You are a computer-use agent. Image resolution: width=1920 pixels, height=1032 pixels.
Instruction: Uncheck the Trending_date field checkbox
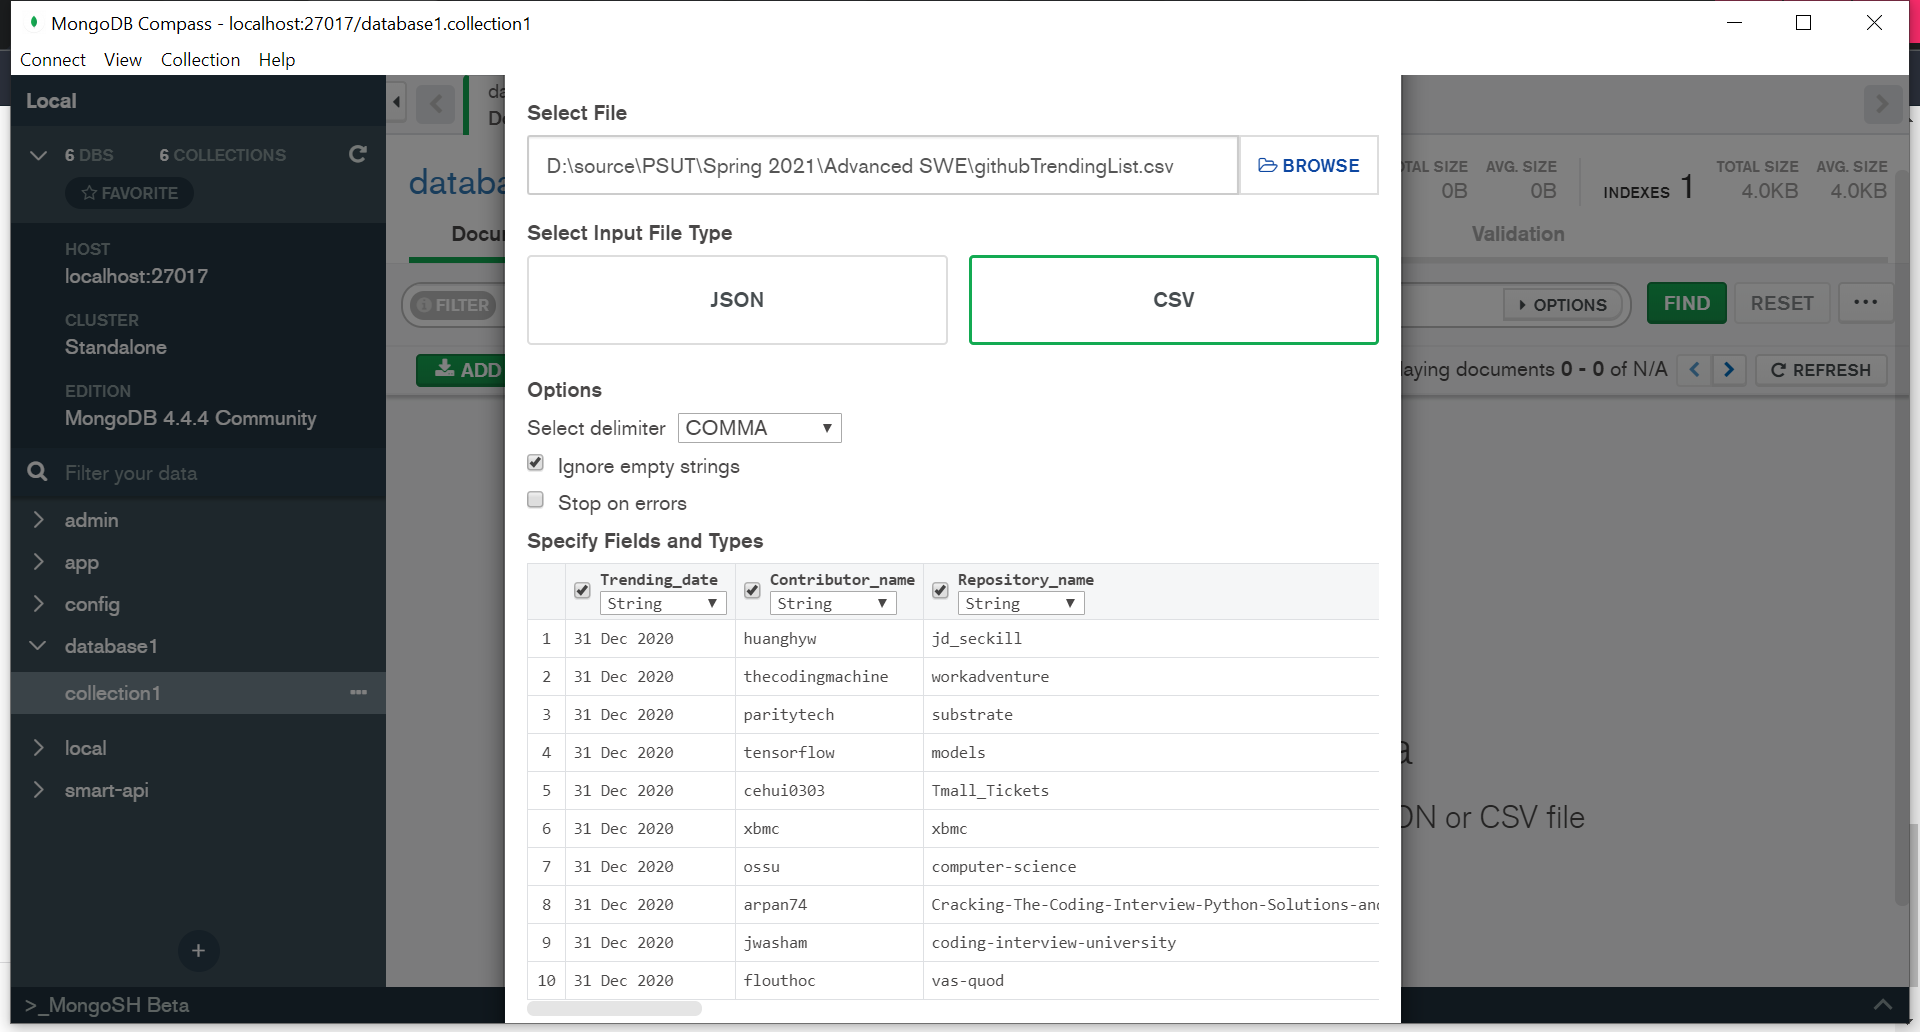[x=582, y=591]
